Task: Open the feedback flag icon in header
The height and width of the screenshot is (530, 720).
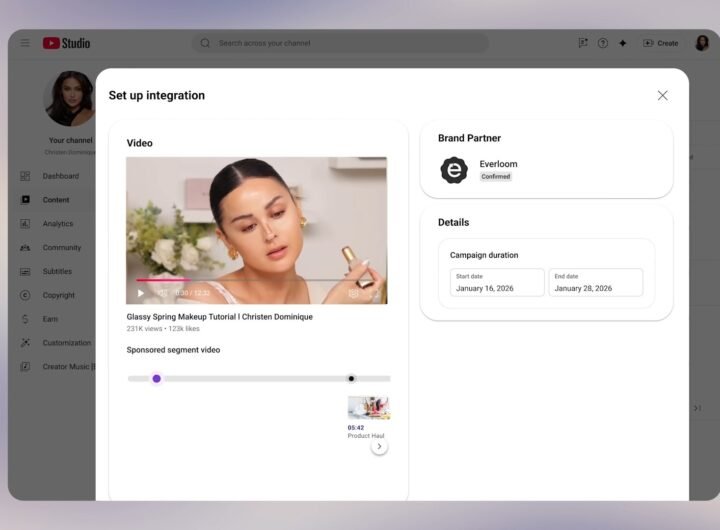Action: tap(583, 43)
